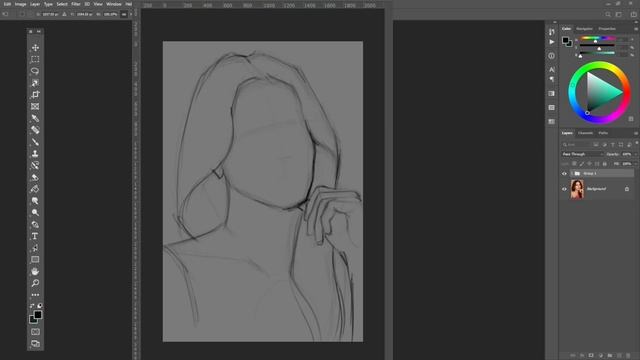
Task: Select the Dodge tool
Action: tap(35, 213)
